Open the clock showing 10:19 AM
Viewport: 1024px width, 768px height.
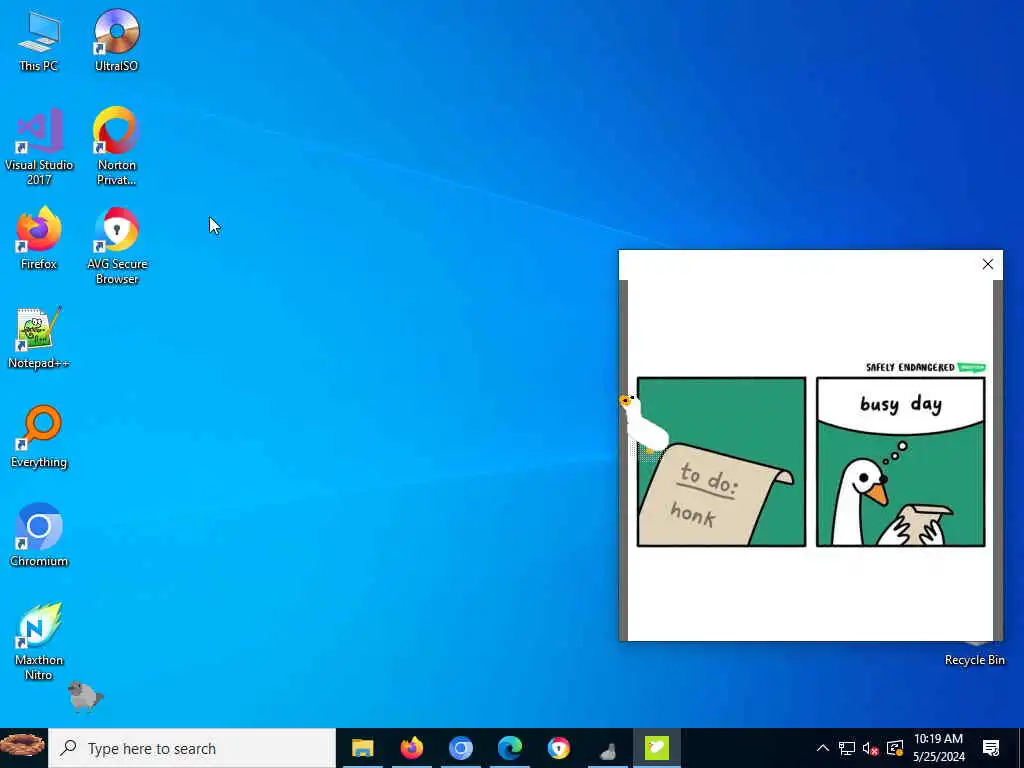point(938,748)
